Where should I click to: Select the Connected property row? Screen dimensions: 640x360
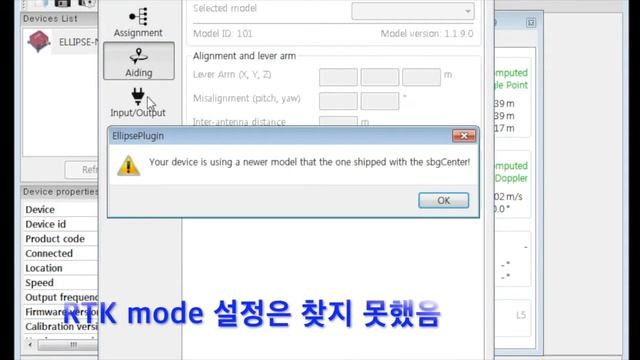60,253
